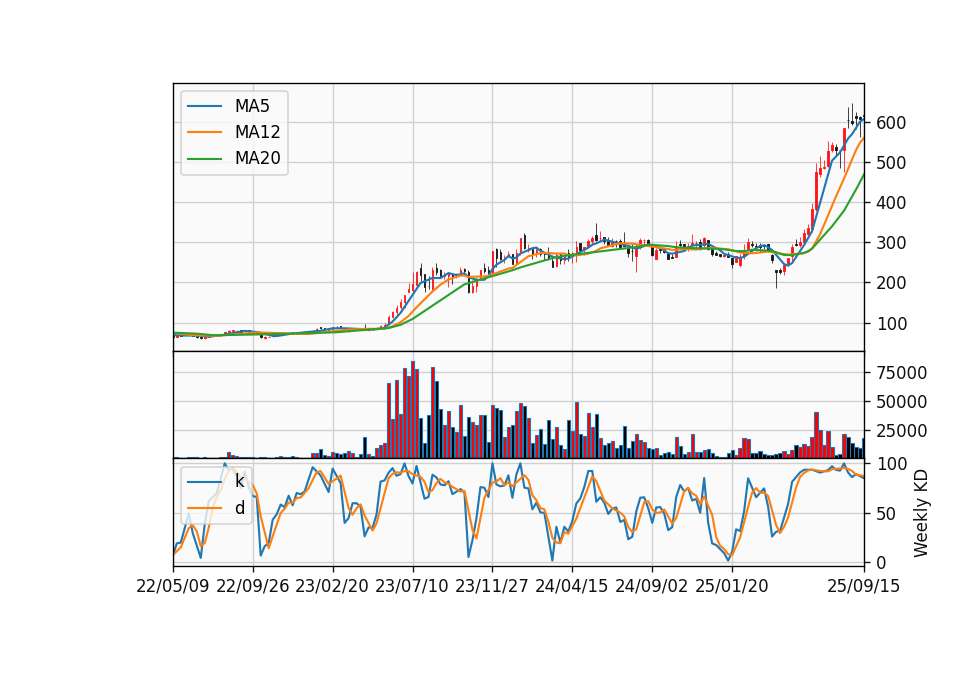Click the 50 label on the KD axis
This screenshot has width=960, height=690.
(886, 514)
